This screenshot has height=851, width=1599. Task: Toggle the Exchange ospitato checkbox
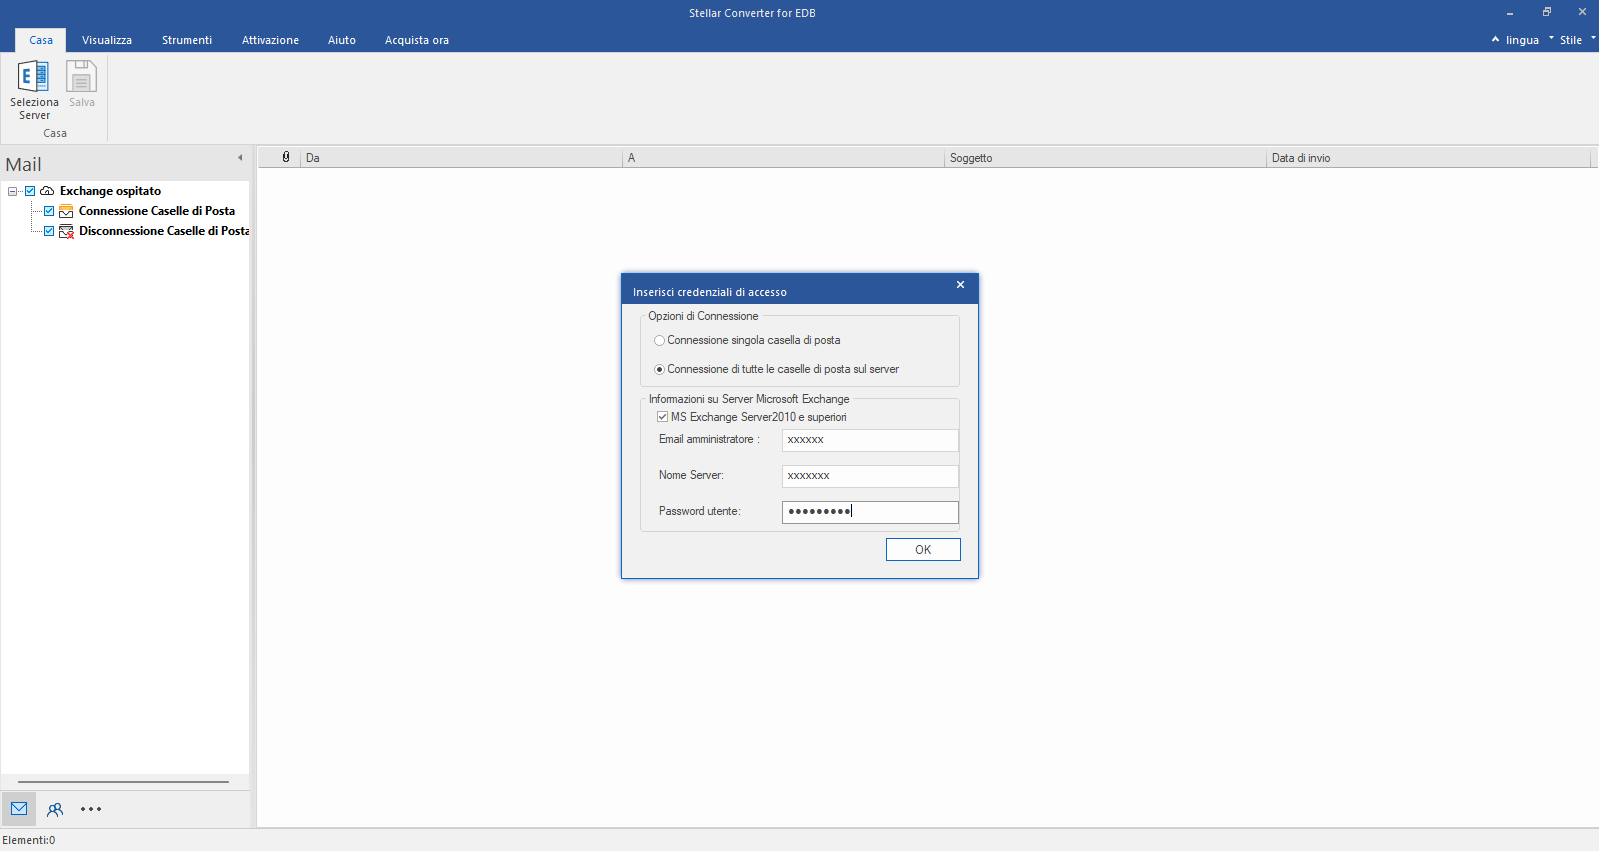point(30,191)
